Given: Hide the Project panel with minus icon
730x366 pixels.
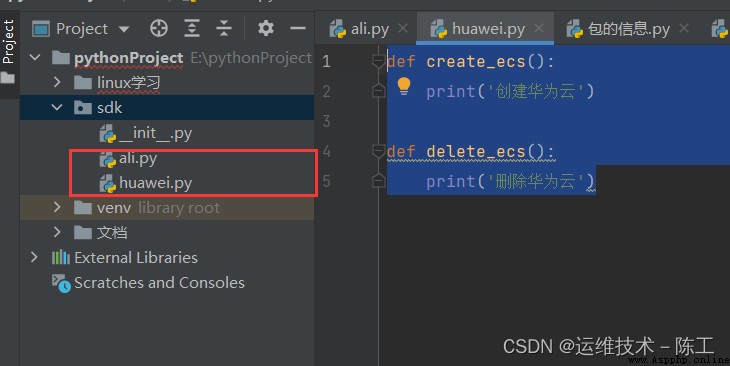Looking at the screenshot, I should (297, 28).
